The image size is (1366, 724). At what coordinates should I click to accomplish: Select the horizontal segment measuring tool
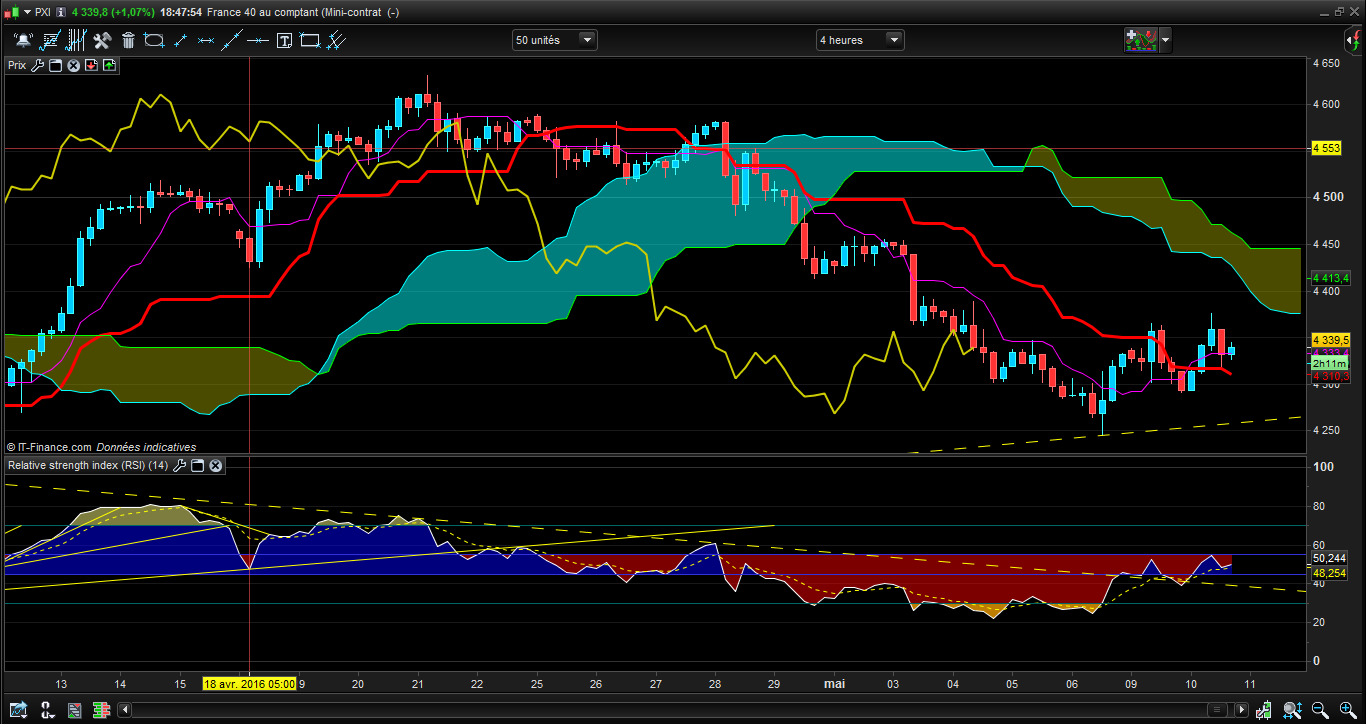click(x=206, y=40)
